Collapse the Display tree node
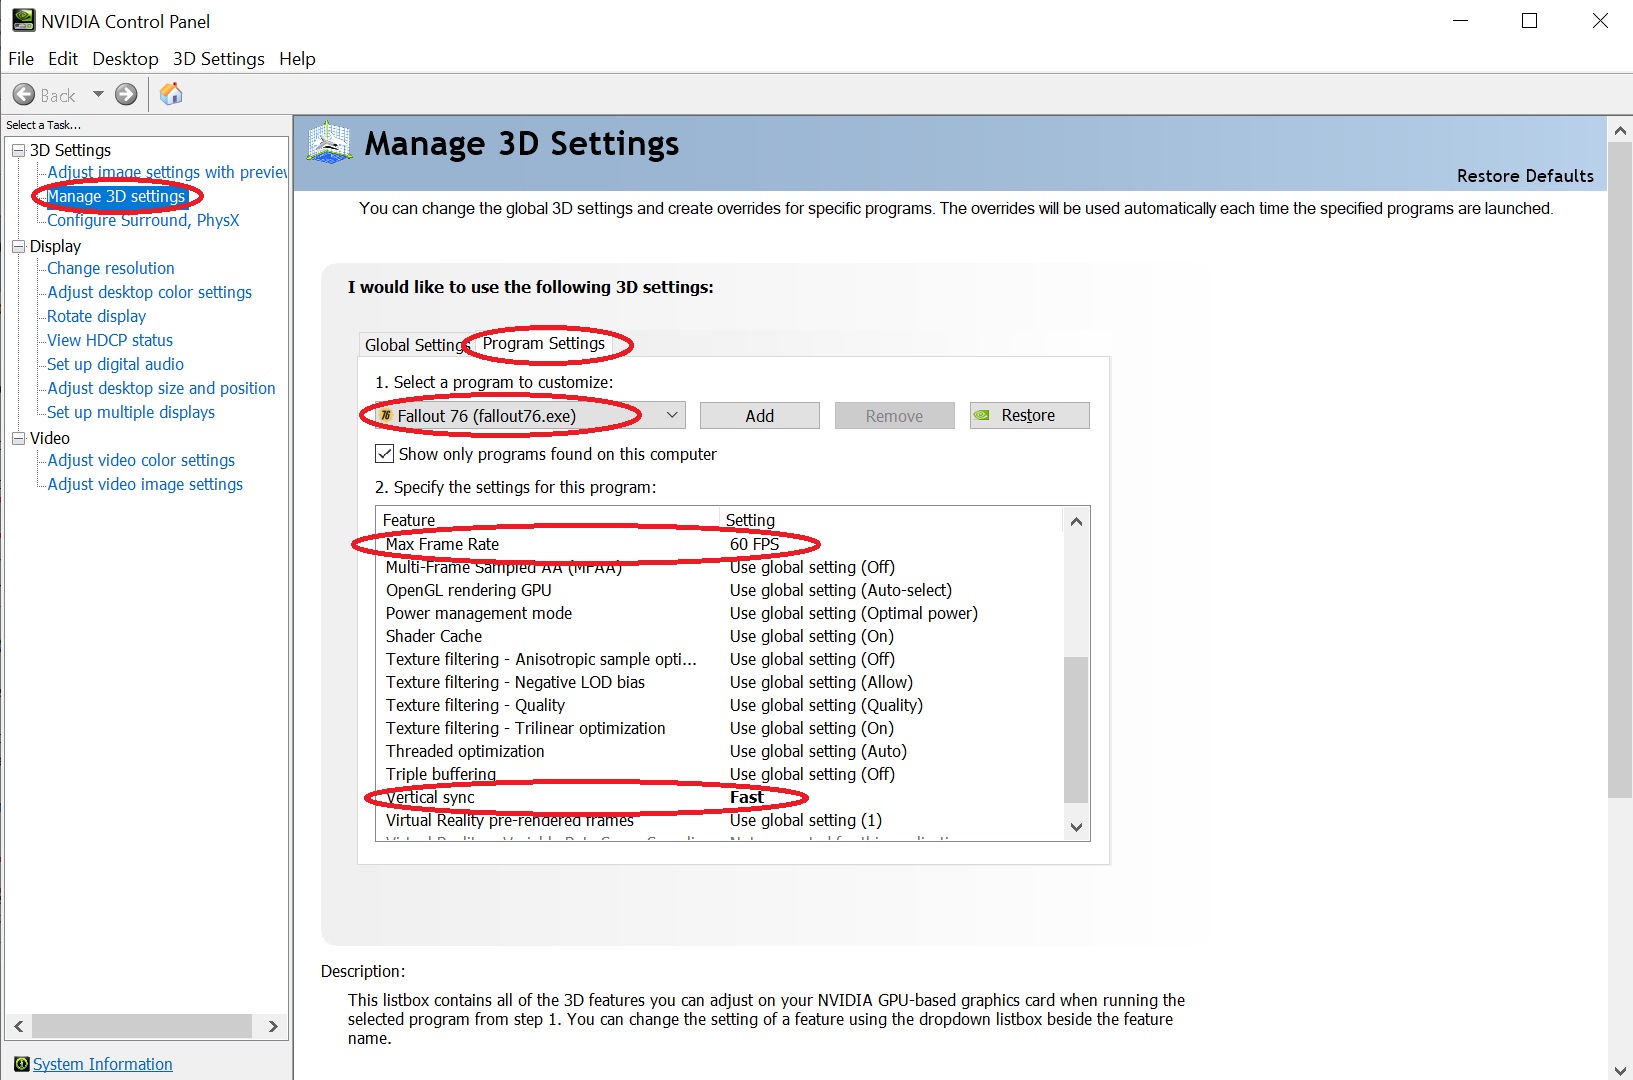The image size is (1633, 1080). tap(18, 246)
